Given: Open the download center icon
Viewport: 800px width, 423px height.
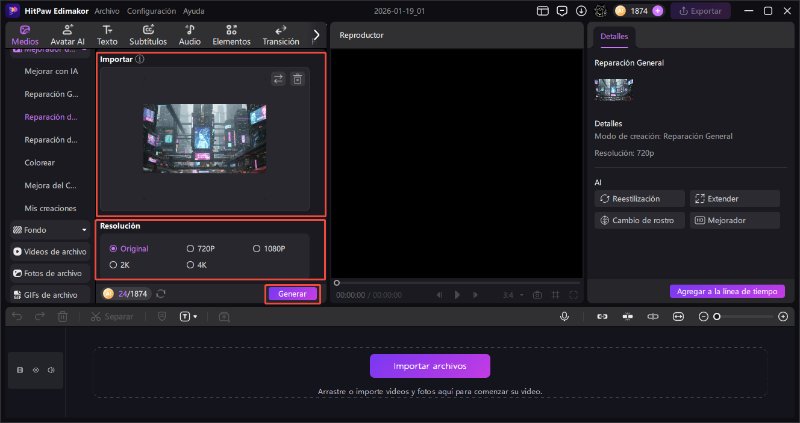Looking at the screenshot, I should [x=581, y=11].
